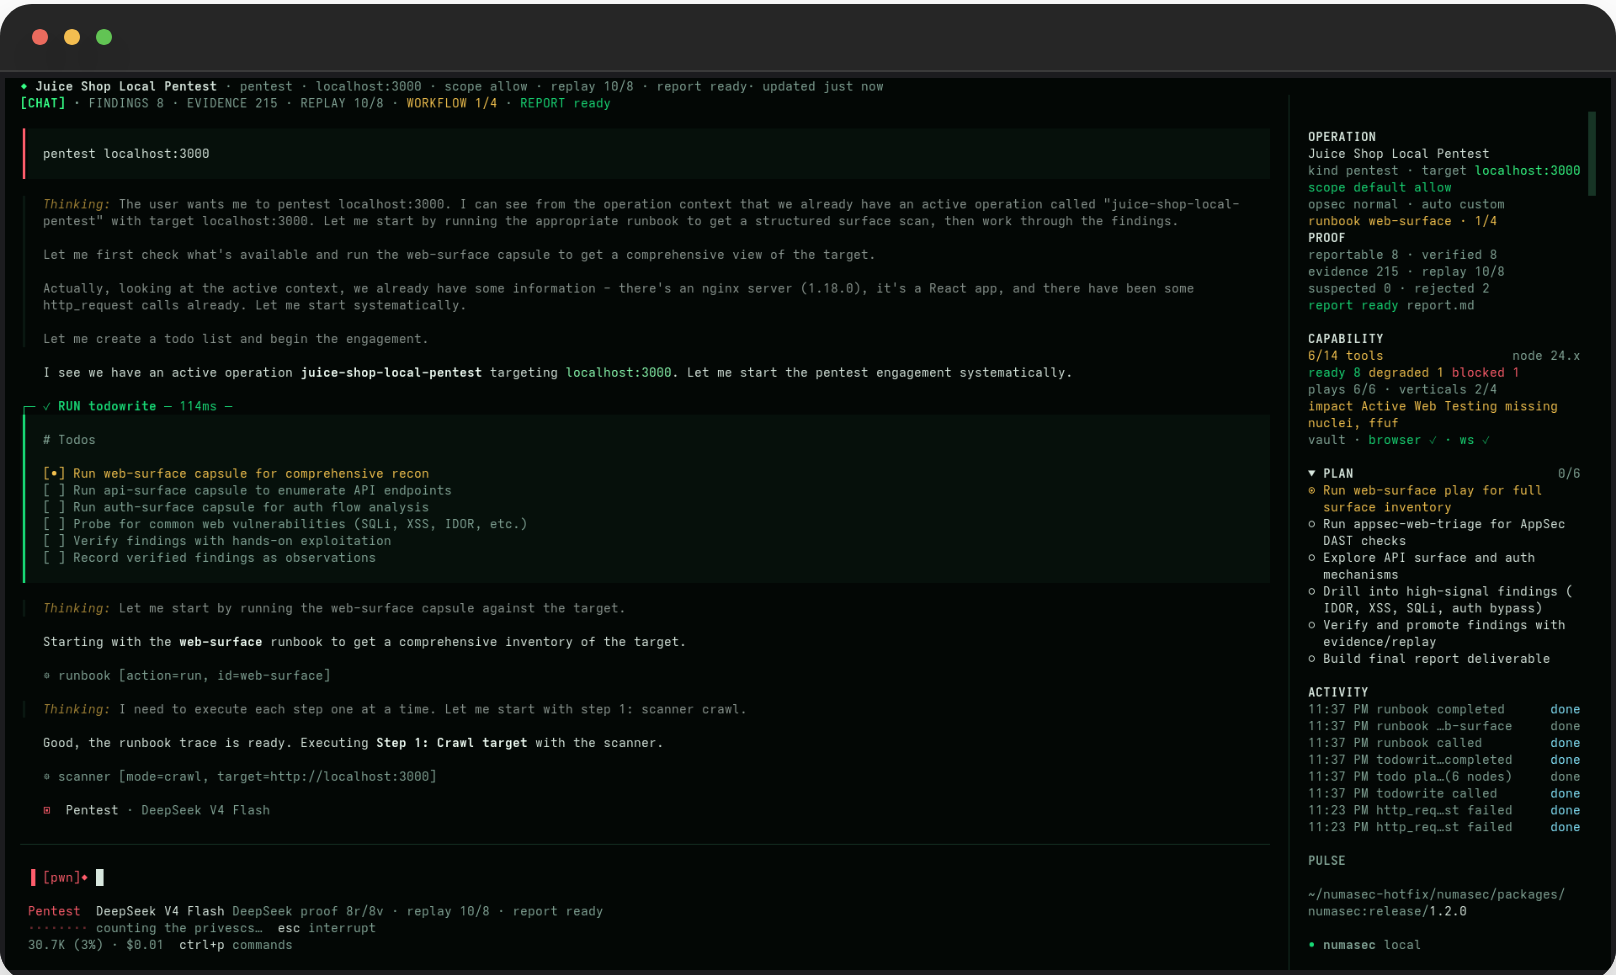Click the '$0.01' cost value
Image resolution: width=1616 pixels, height=975 pixels.
[145, 945]
